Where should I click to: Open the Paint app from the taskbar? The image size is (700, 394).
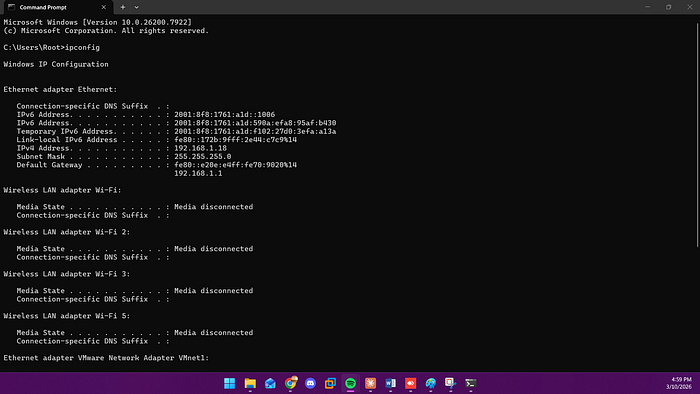click(x=431, y=383)
